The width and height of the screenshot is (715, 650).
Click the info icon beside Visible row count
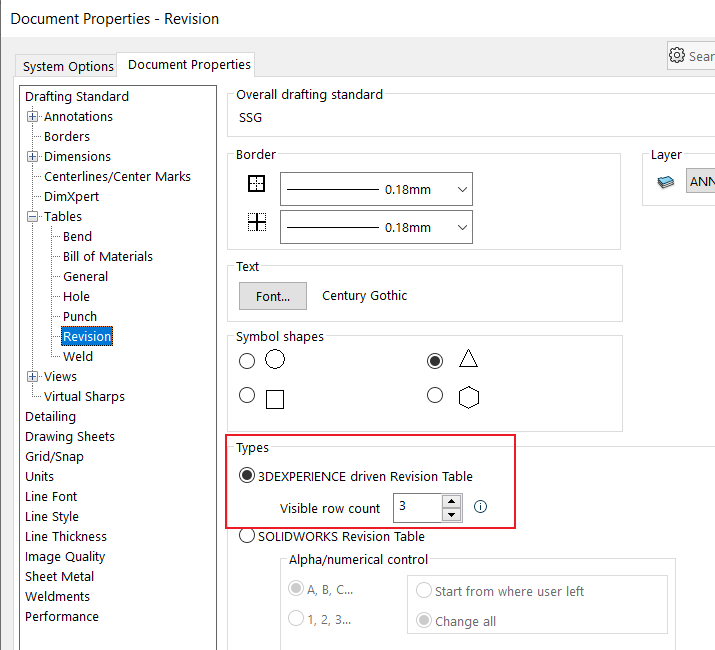click(480, 507)
